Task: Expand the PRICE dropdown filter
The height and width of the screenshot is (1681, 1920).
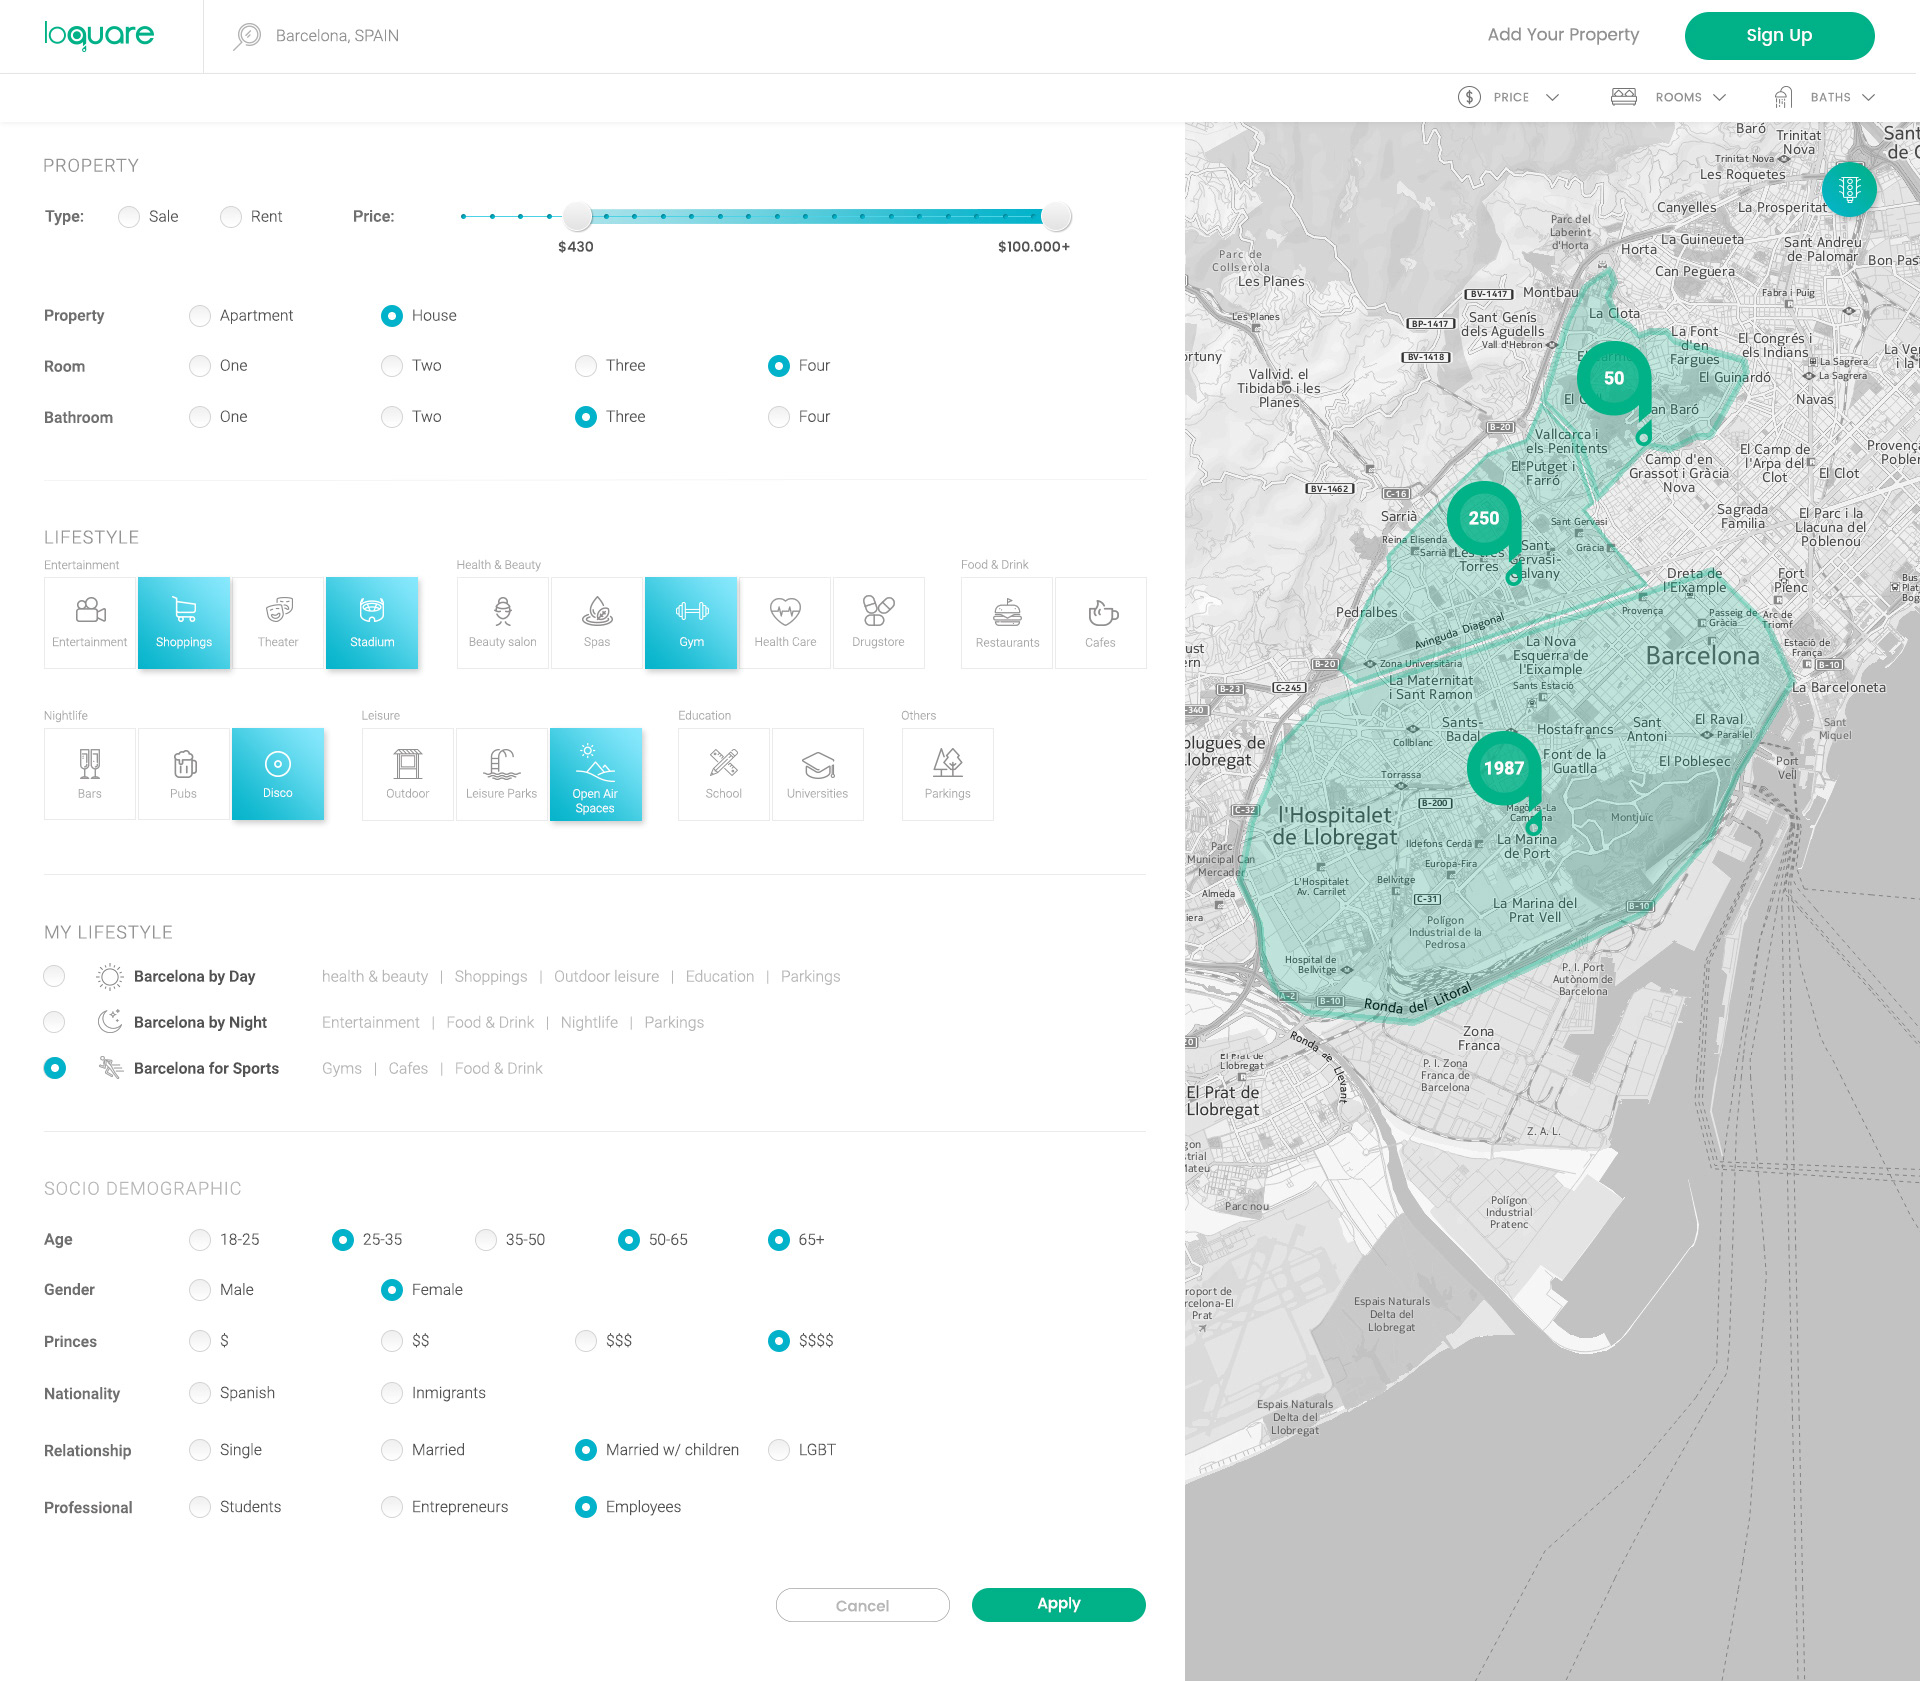Action: (1509, 97)
